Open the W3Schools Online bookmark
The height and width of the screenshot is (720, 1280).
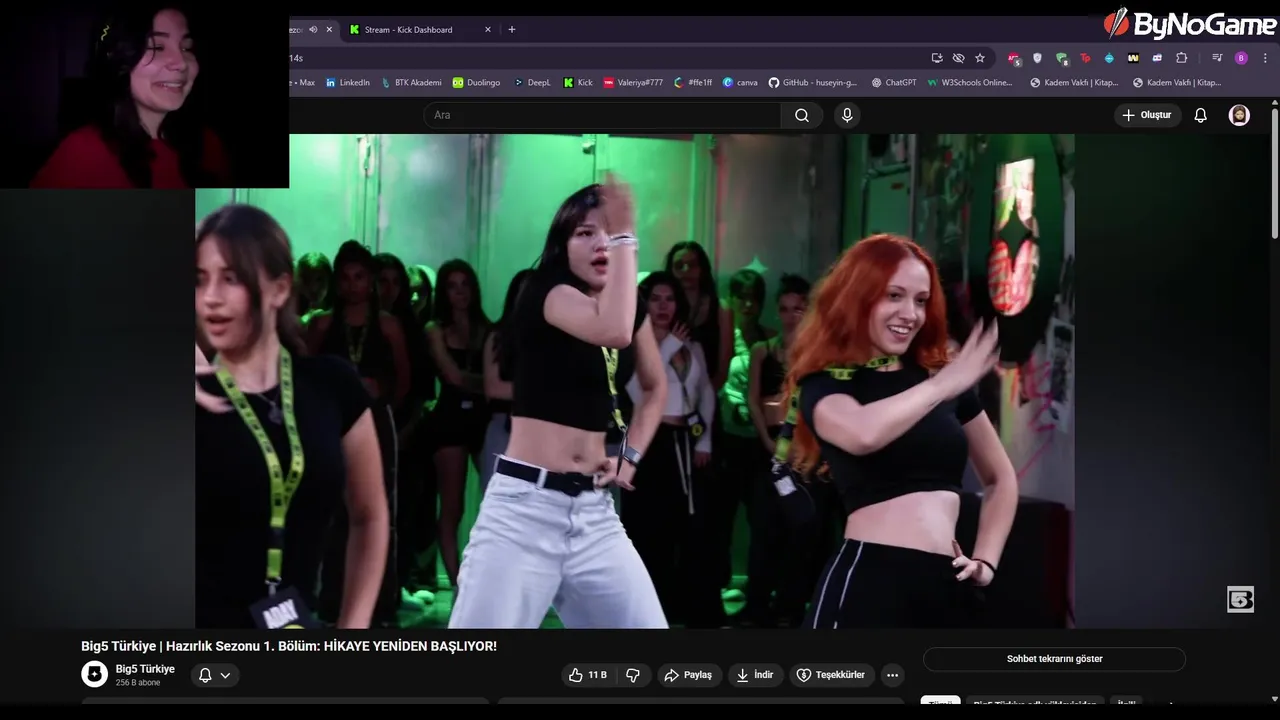(x=971, y=83)
